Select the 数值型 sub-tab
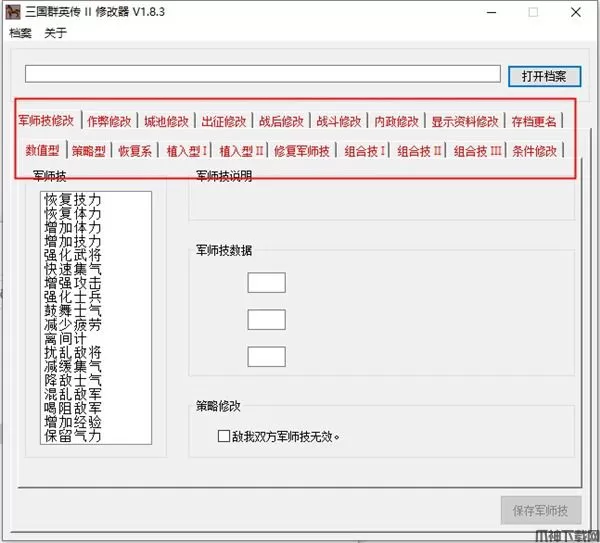This screenshot has width=600, height=543. tap(42, 150)
